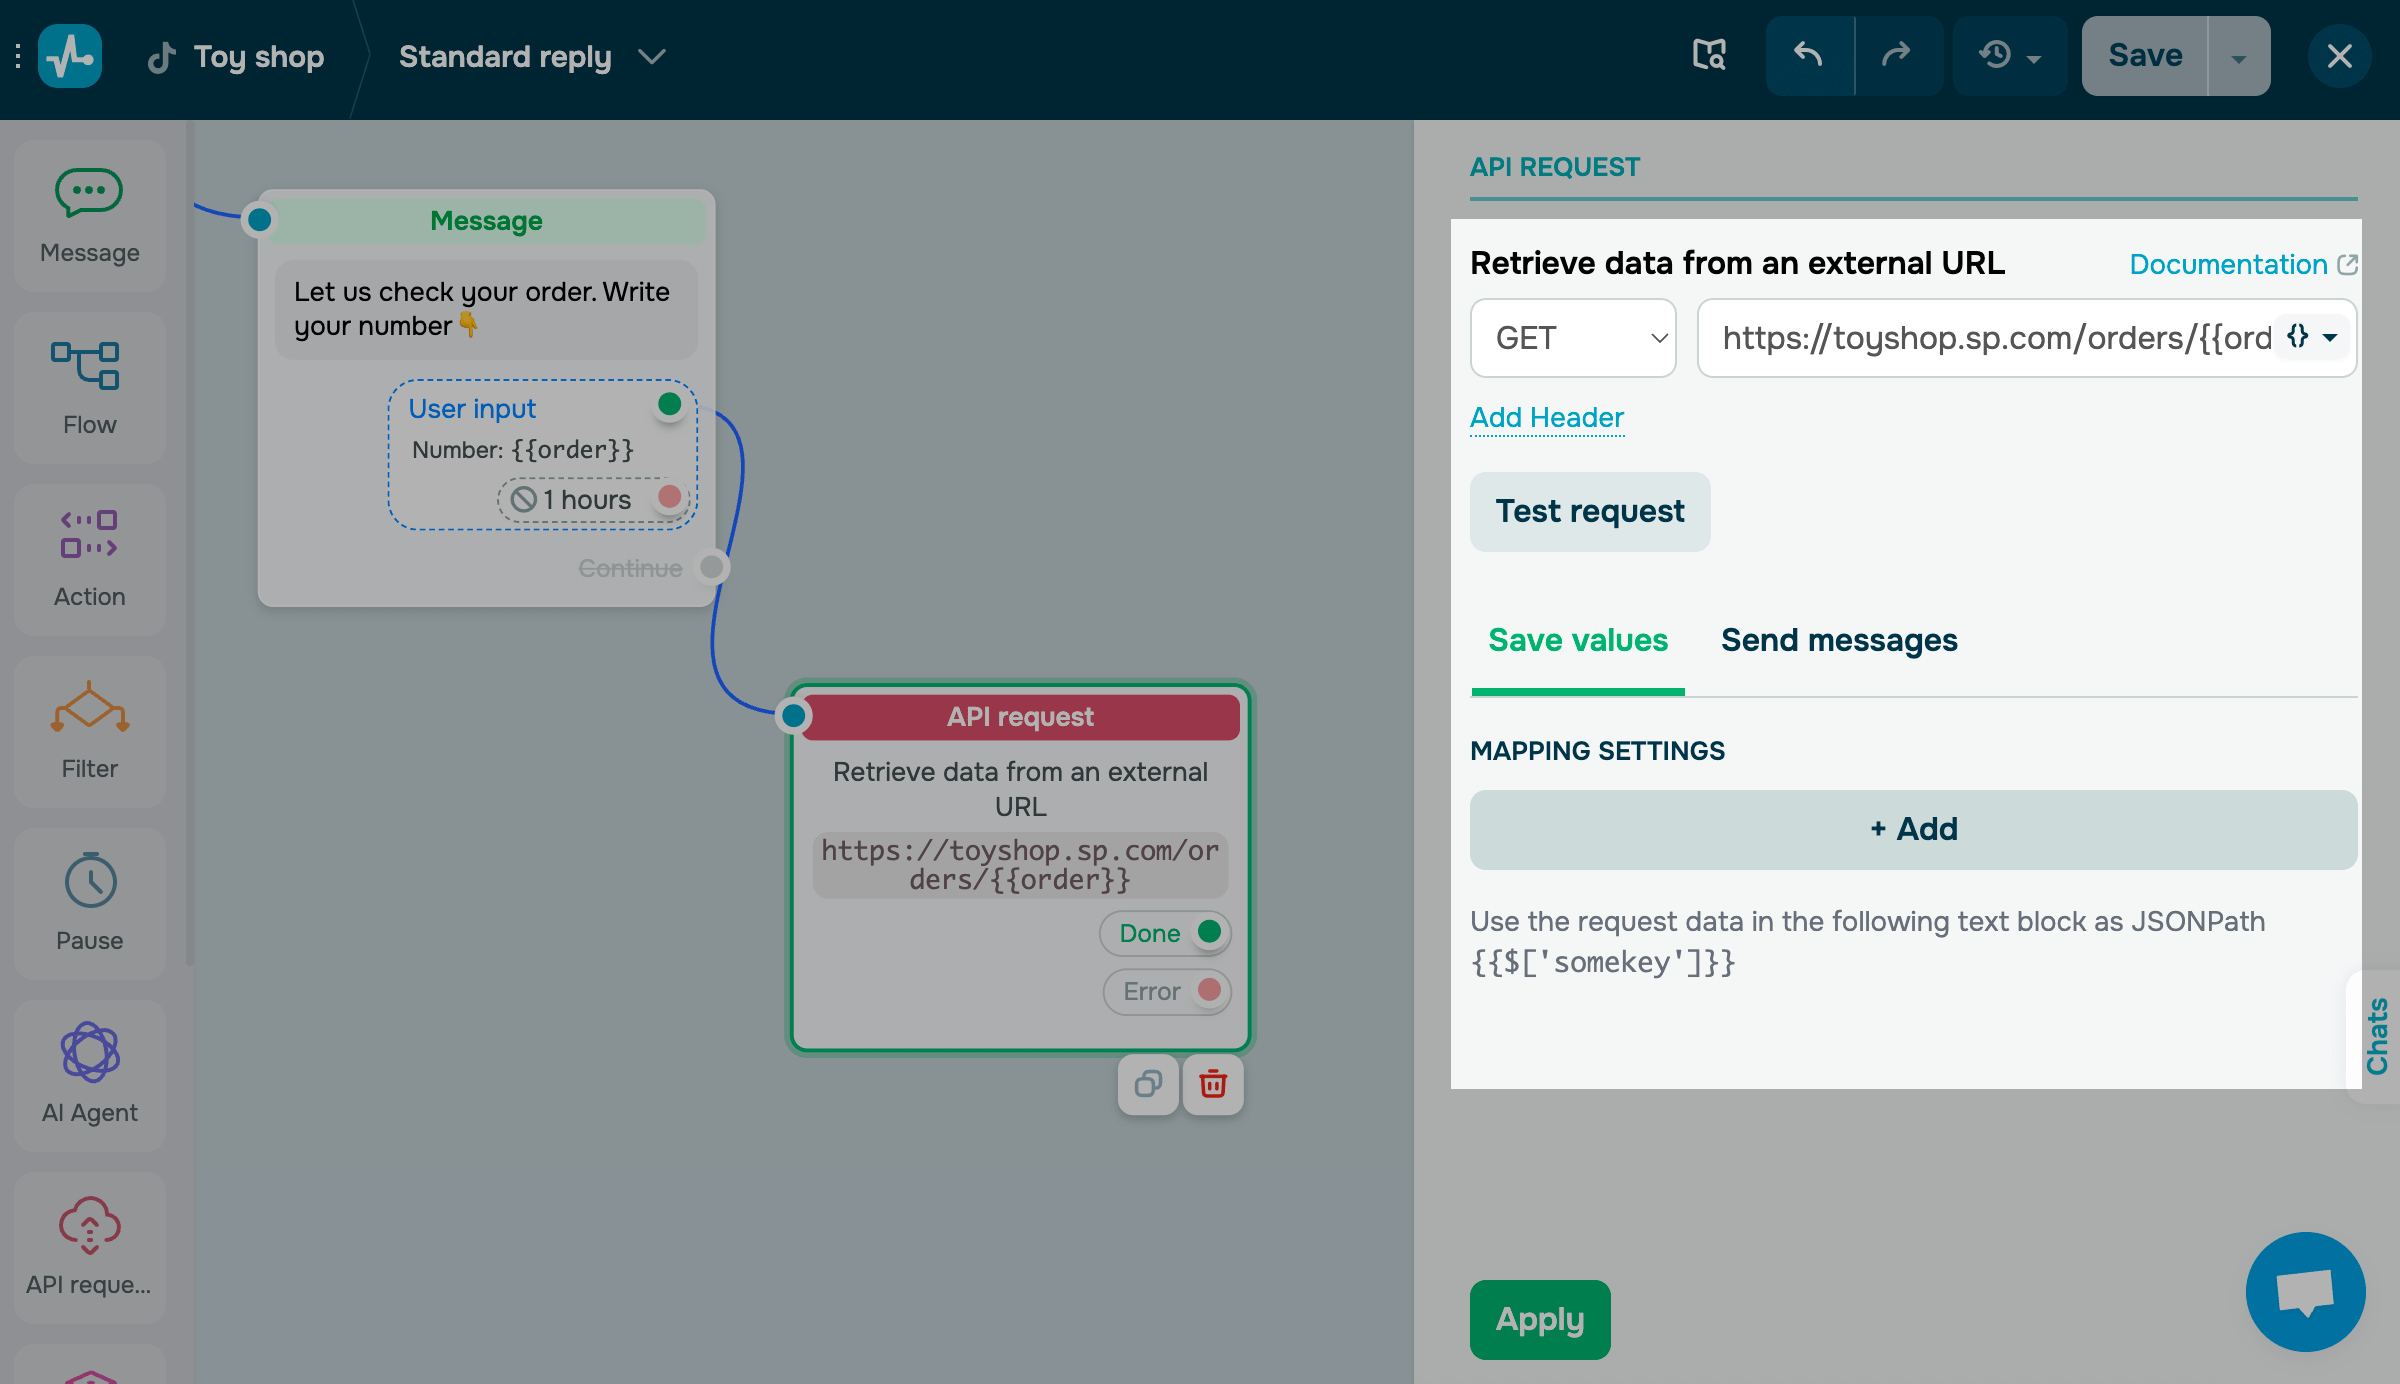Viewport: 2400px width, 1384px height.
Task: Click into the request URL field
Action: coord(1990,338)
